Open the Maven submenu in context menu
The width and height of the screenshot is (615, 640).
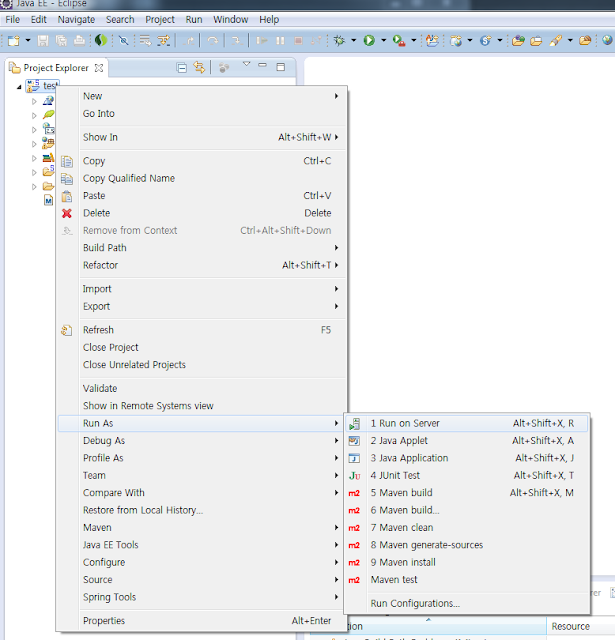(x=202, y=528)
